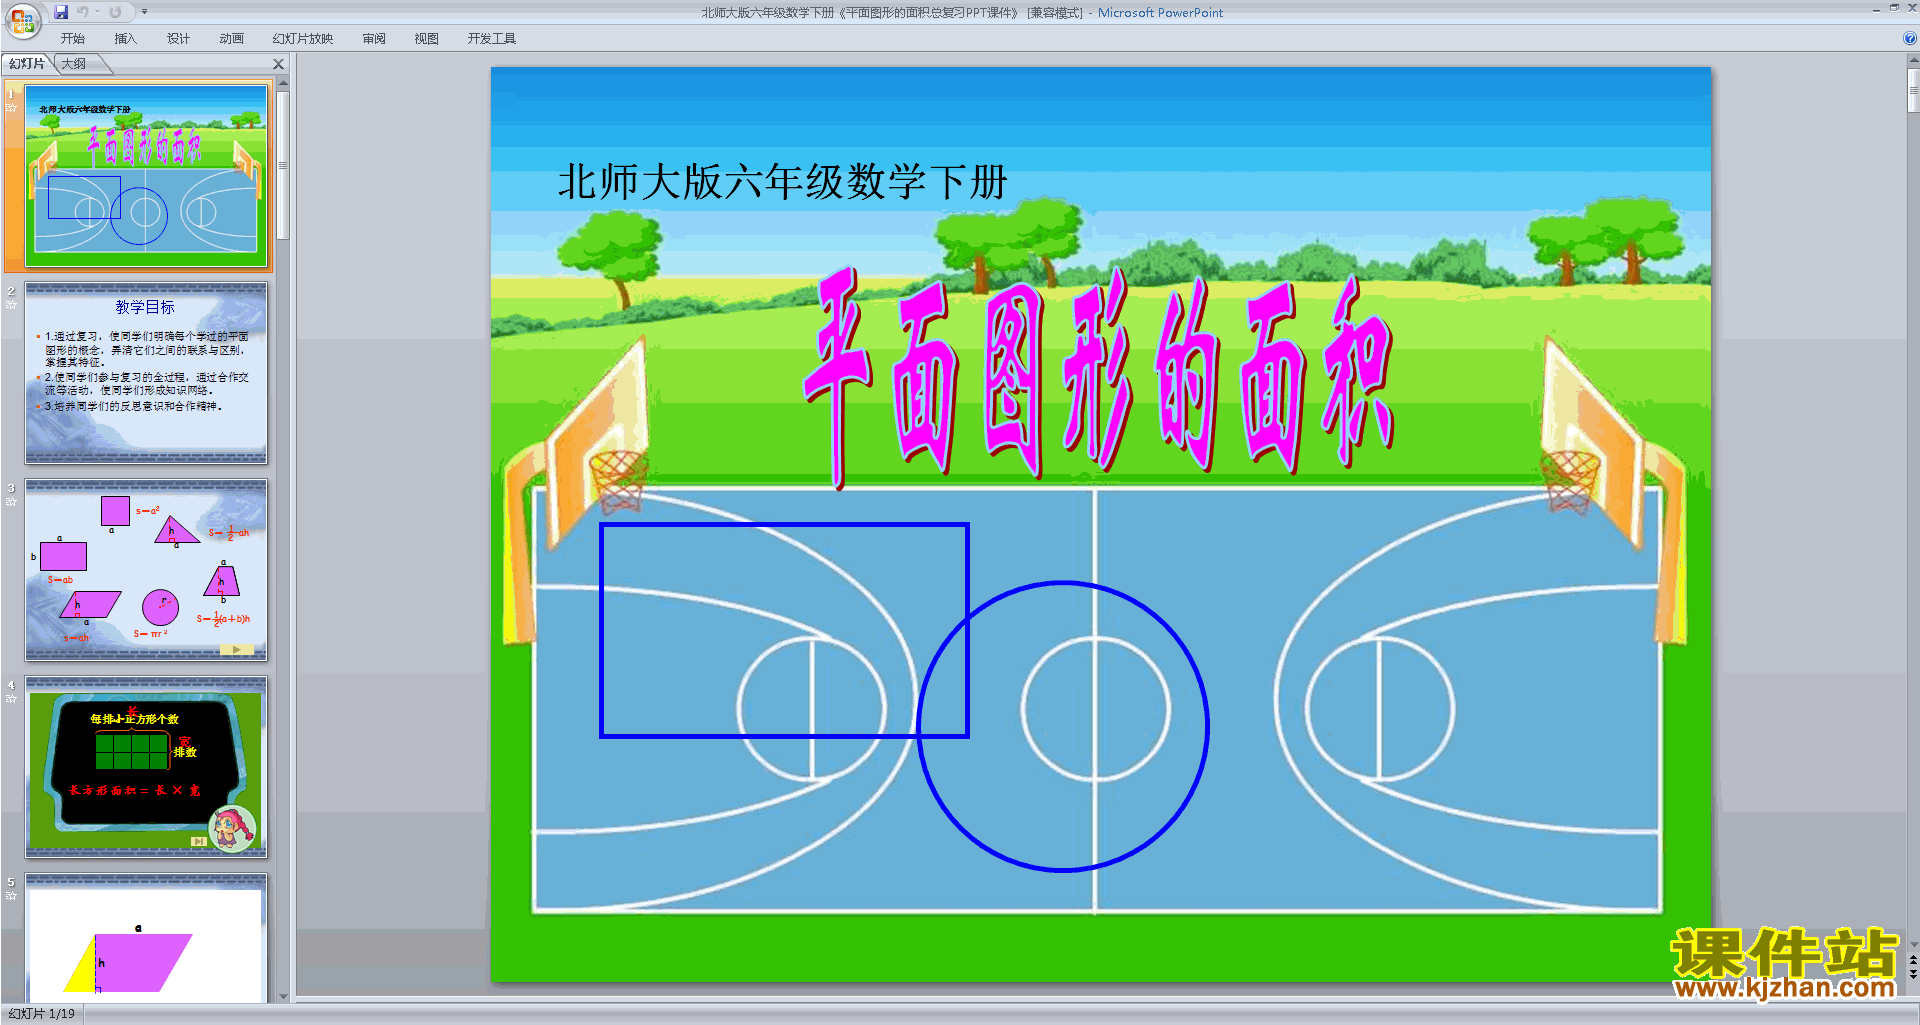Viewport: 1920px width, 1025px height.
Task: Select slide 1 thumbnail with basketball court
Action: (x=146, y=176)
